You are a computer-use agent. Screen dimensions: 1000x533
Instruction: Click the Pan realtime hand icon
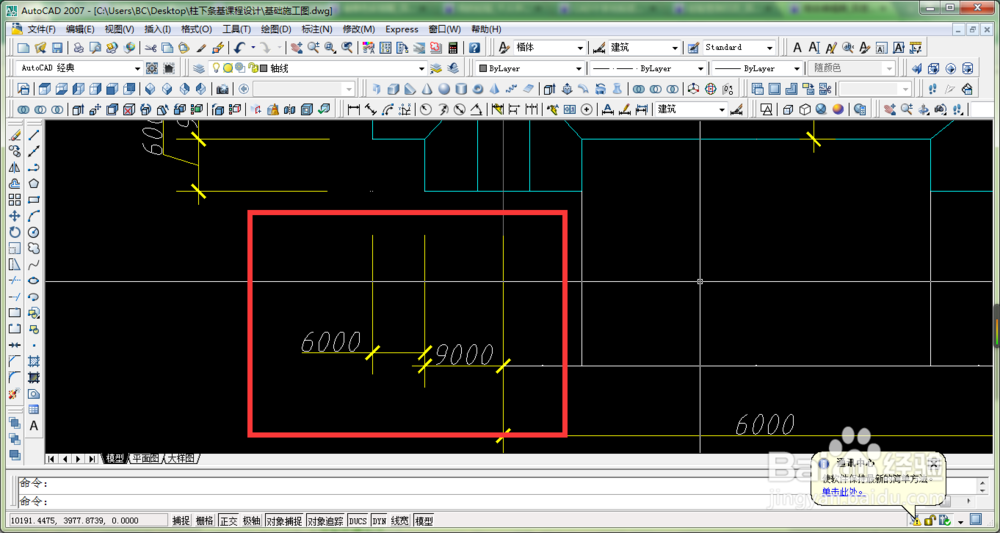pos(297,48)
